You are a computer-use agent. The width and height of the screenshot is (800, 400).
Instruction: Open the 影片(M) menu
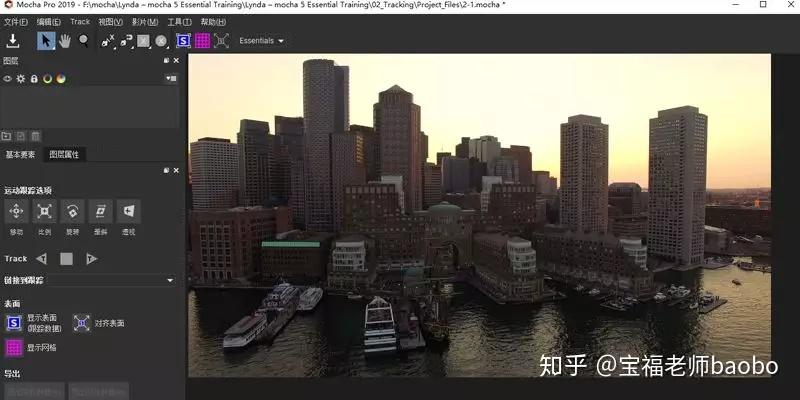point(145,22)
